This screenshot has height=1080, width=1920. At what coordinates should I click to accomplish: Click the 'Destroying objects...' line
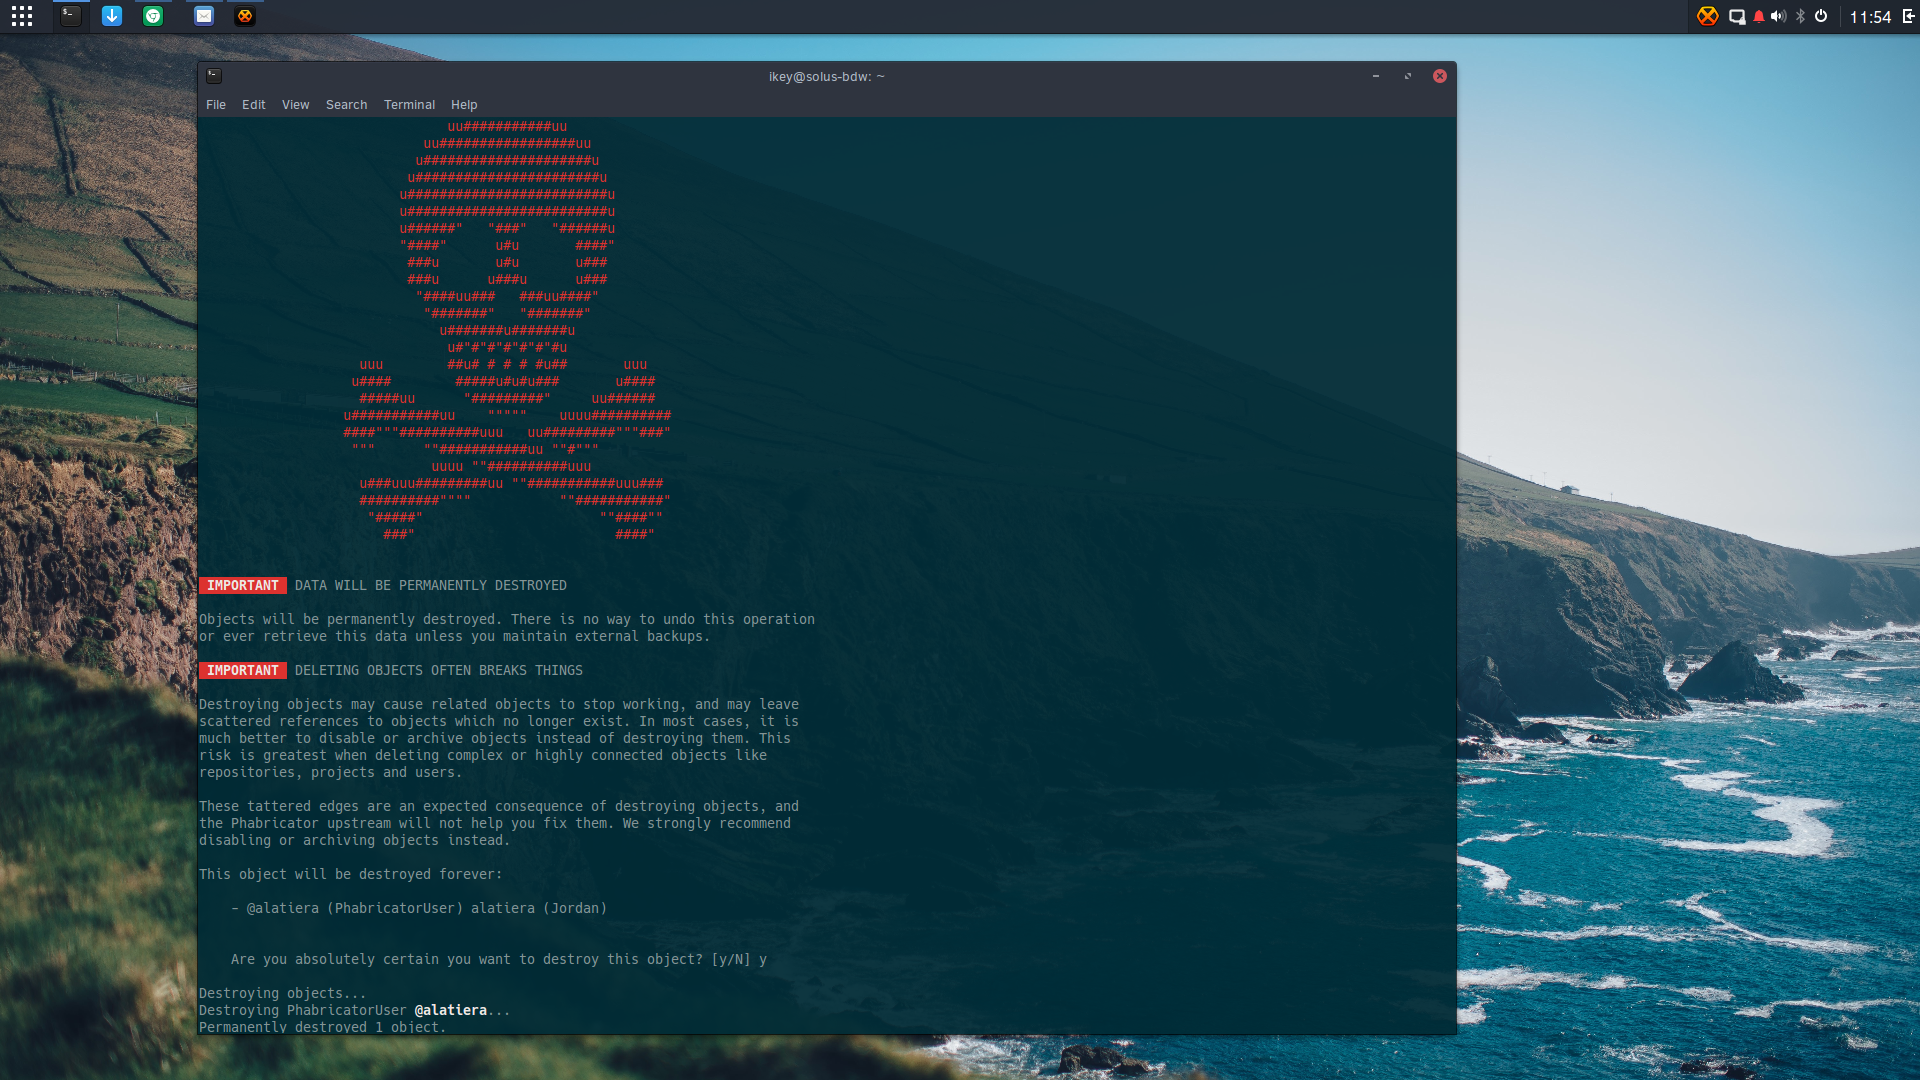pyautogui.click(x=283, y=994)
